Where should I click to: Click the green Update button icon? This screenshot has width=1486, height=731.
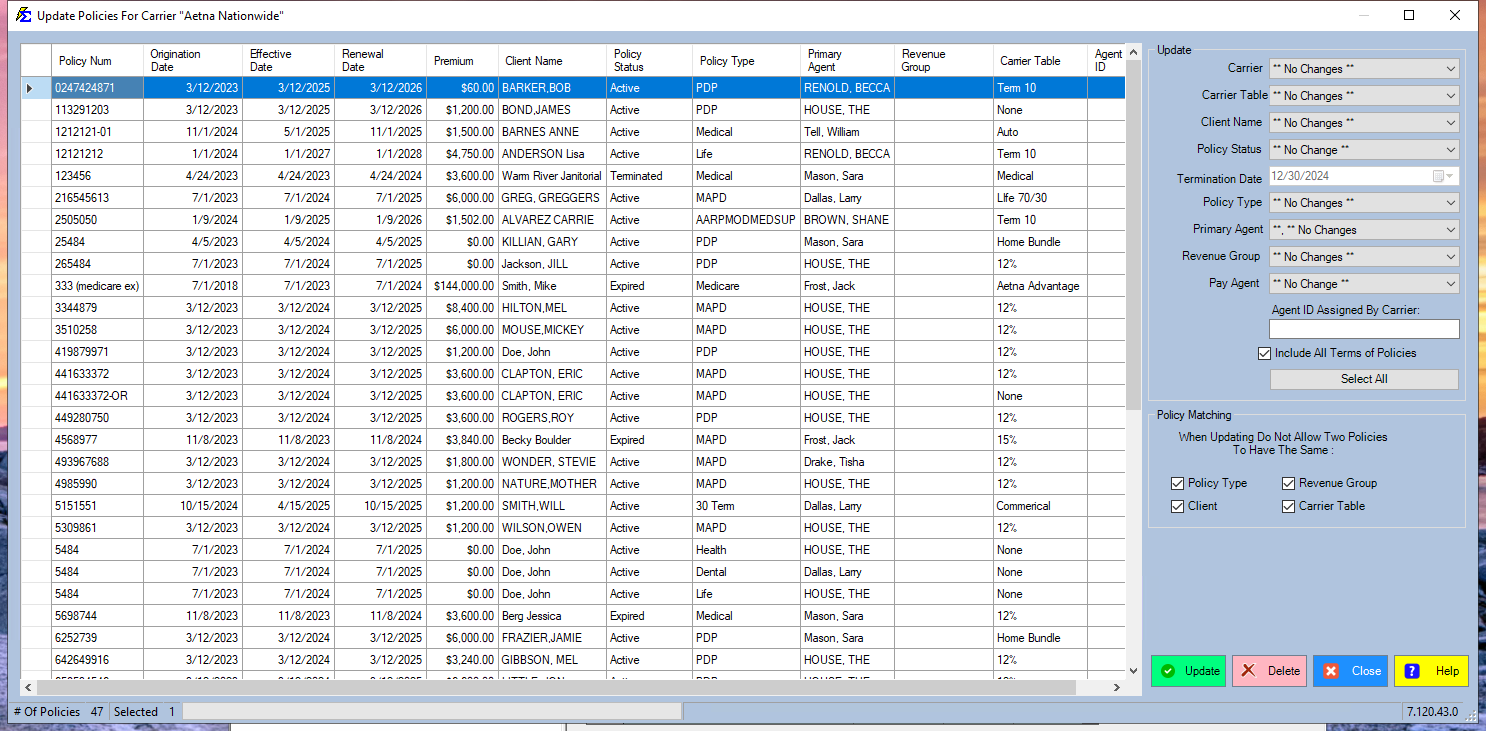(1168, 671)
